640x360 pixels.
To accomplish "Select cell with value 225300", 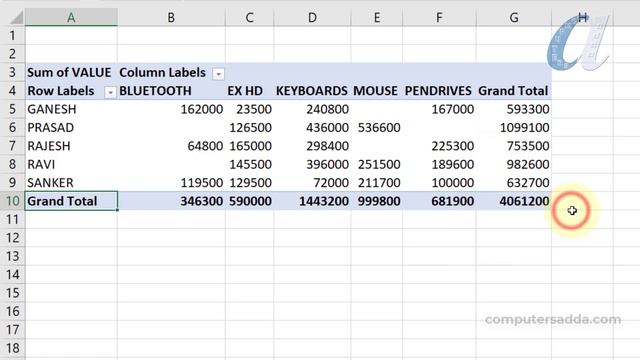I will (439, 146).
